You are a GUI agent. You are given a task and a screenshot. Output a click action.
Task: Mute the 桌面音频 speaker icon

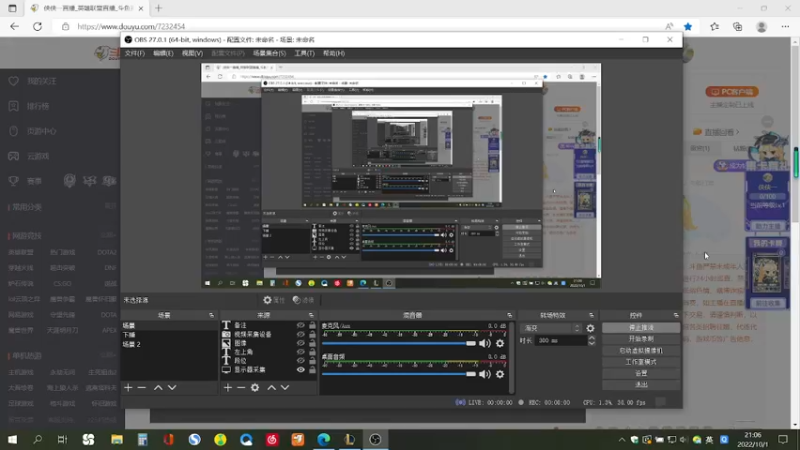[485, 374]
